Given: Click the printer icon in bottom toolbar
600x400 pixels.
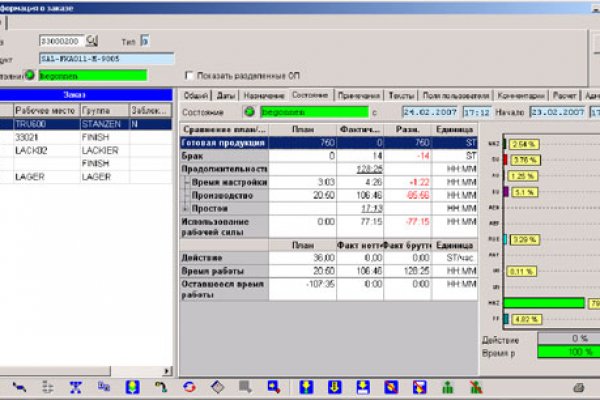Looking at the screenshot, I should click(x=577, y=386).
